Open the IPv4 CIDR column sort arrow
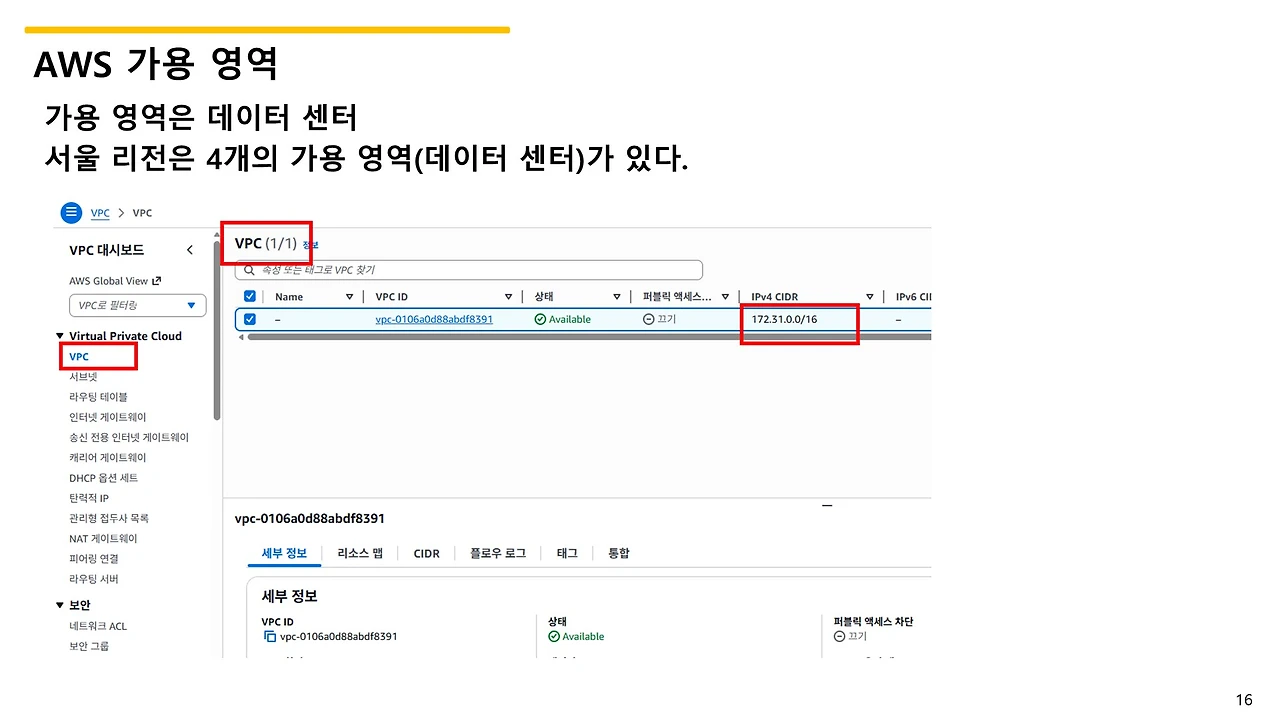This screenshot has height=720, width=1280. (869, 296)
